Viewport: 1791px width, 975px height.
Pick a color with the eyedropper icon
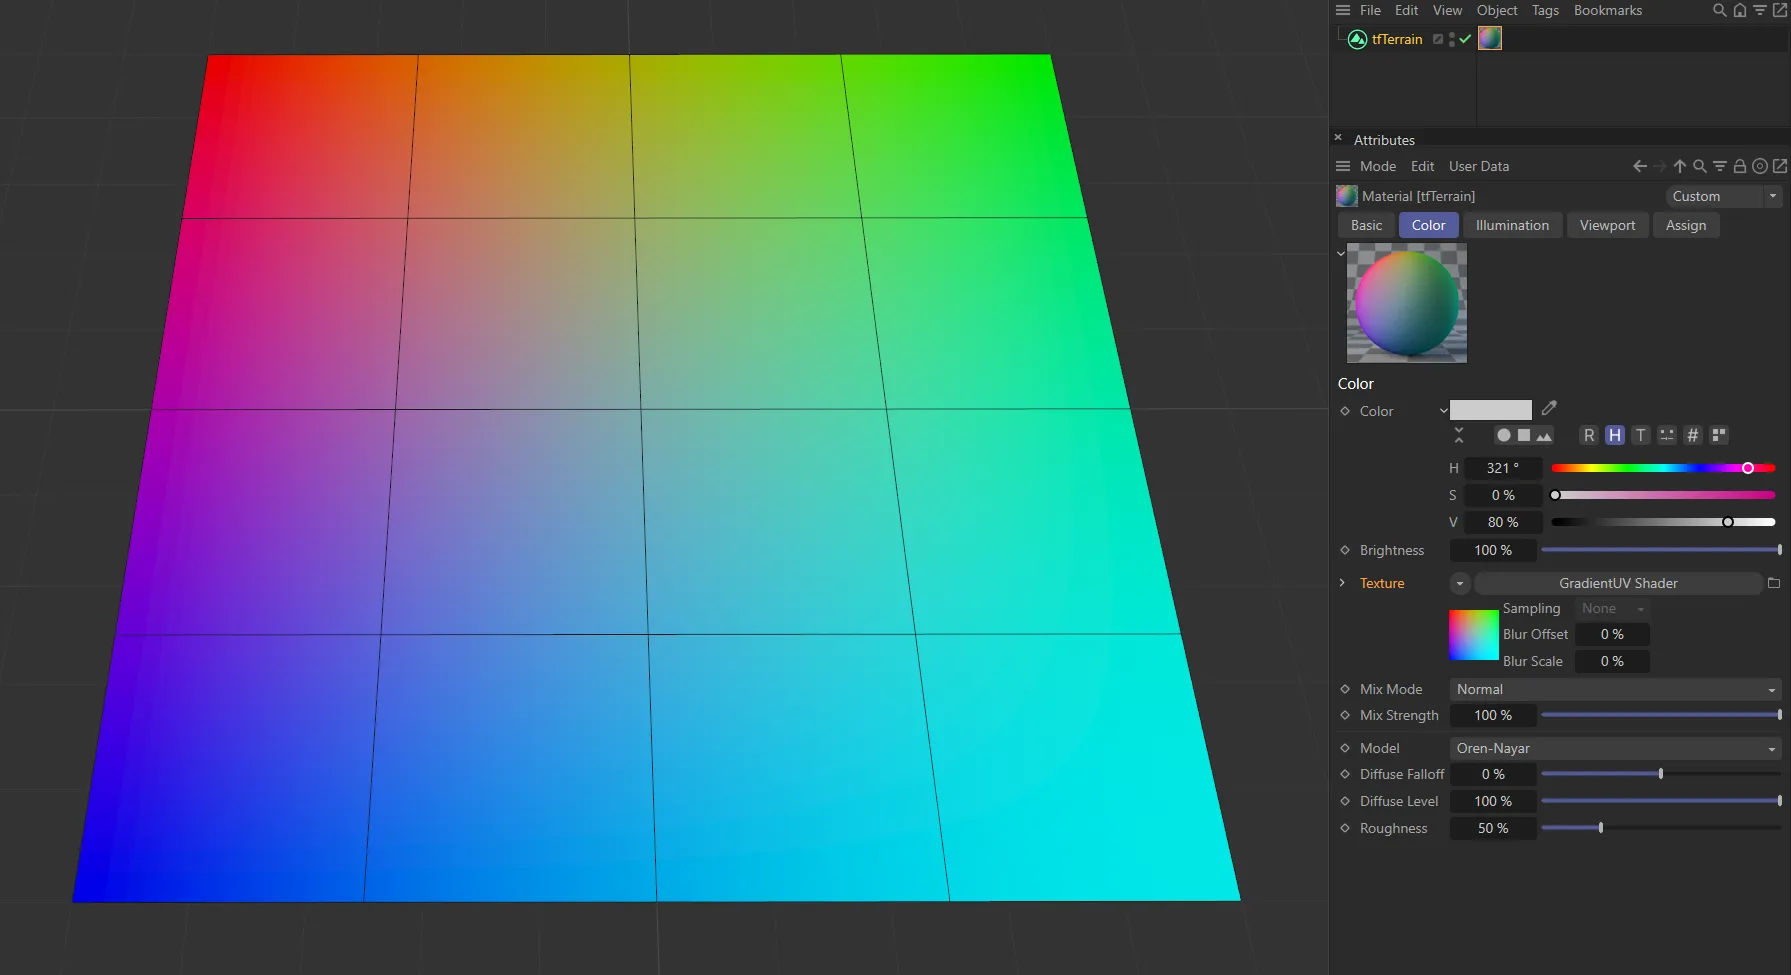click(1549, 408)
